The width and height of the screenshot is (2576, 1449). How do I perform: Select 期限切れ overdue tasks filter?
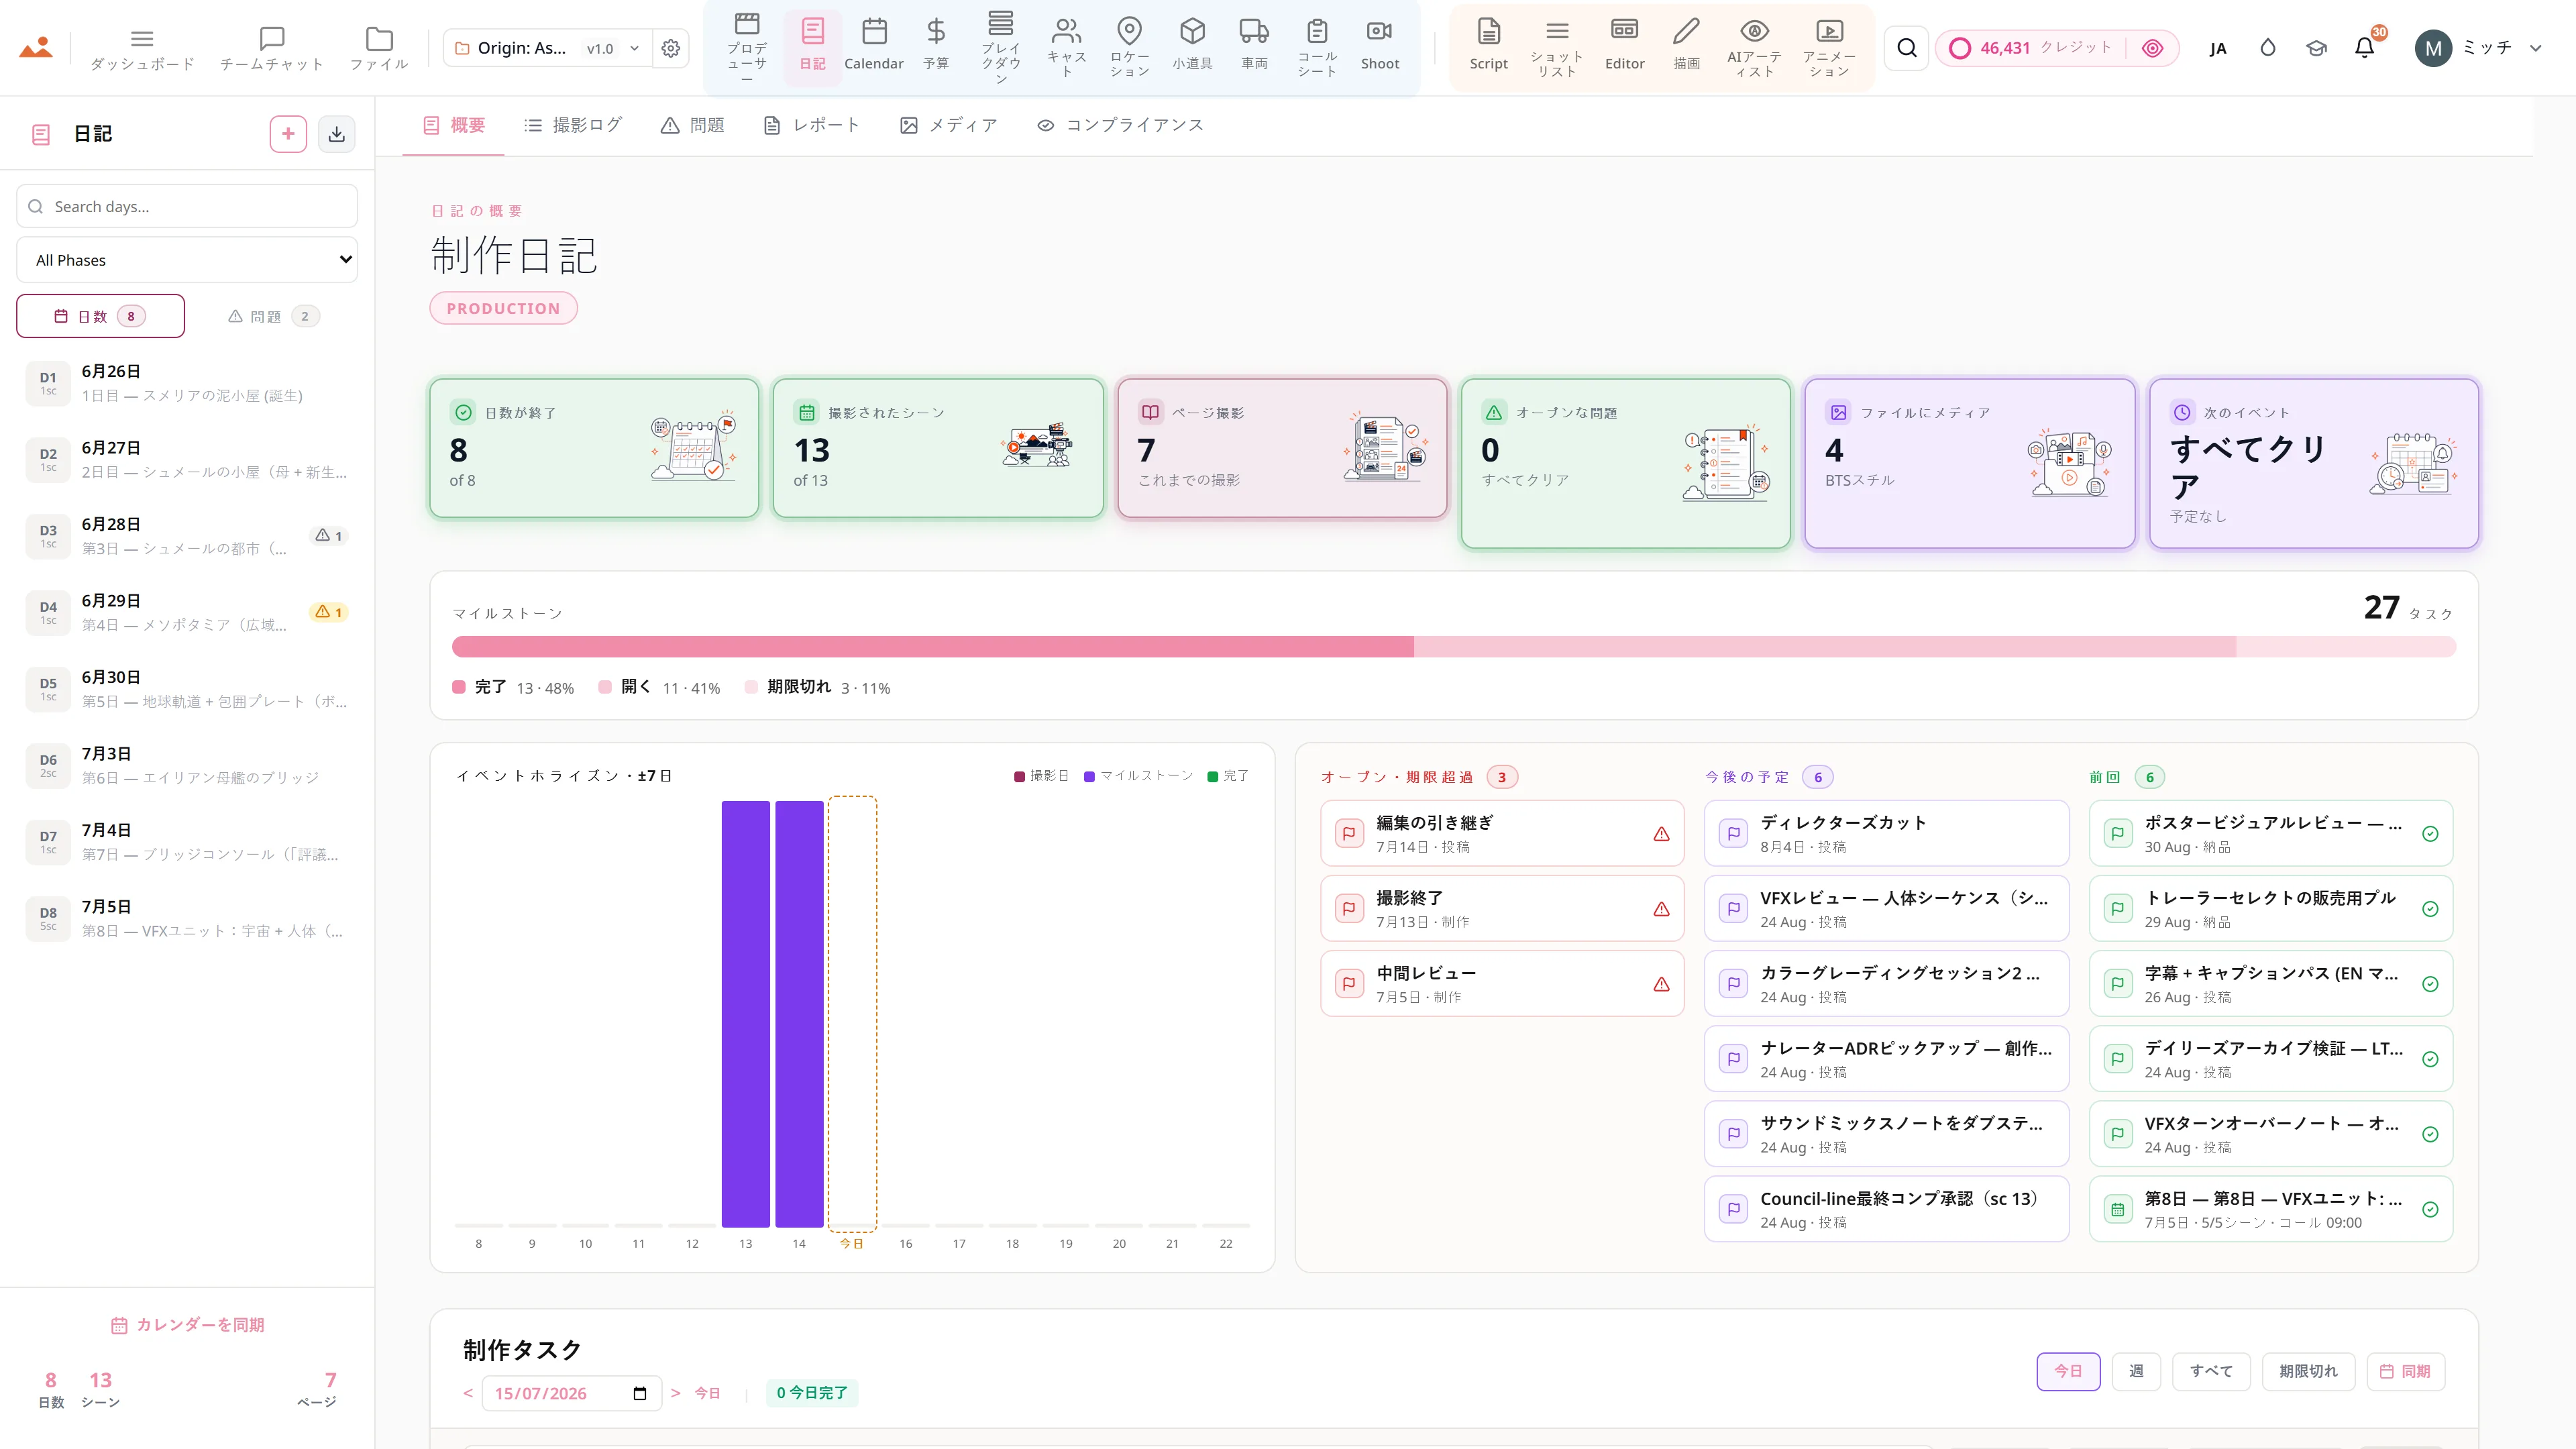(x=2308, y=1371)
